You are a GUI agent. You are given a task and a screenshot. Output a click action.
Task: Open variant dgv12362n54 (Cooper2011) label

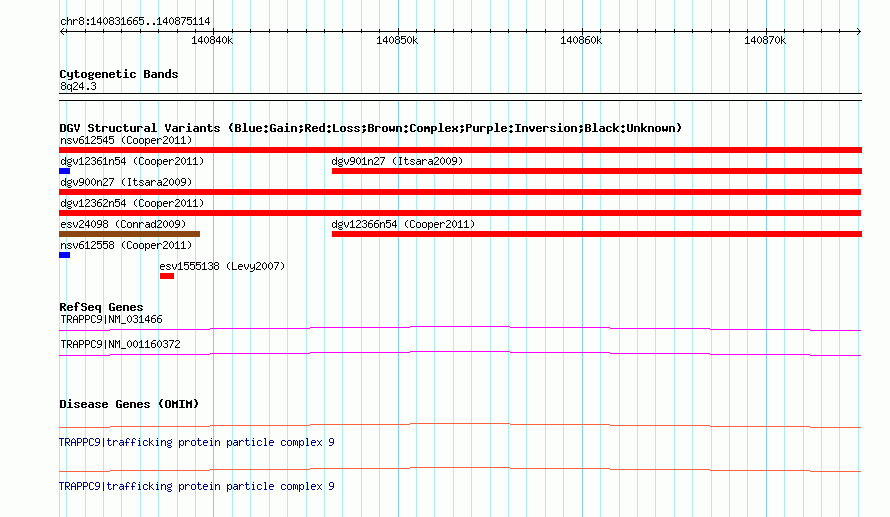(132, 203)
